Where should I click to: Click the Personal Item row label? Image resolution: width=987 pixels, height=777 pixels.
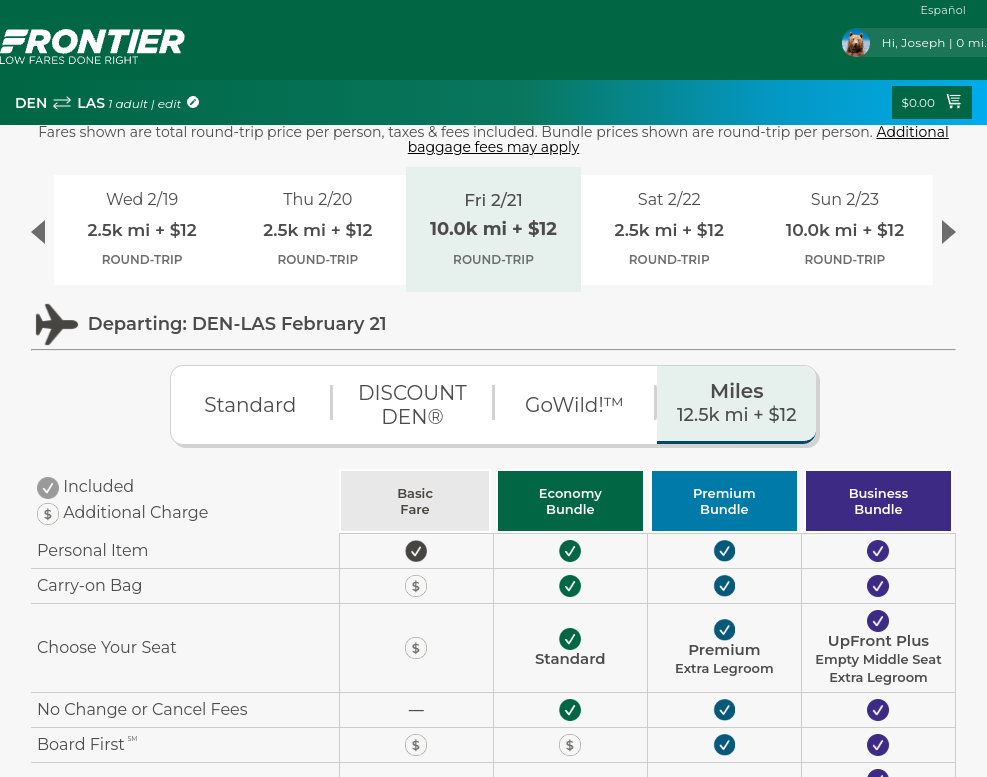tap(93, 550)
